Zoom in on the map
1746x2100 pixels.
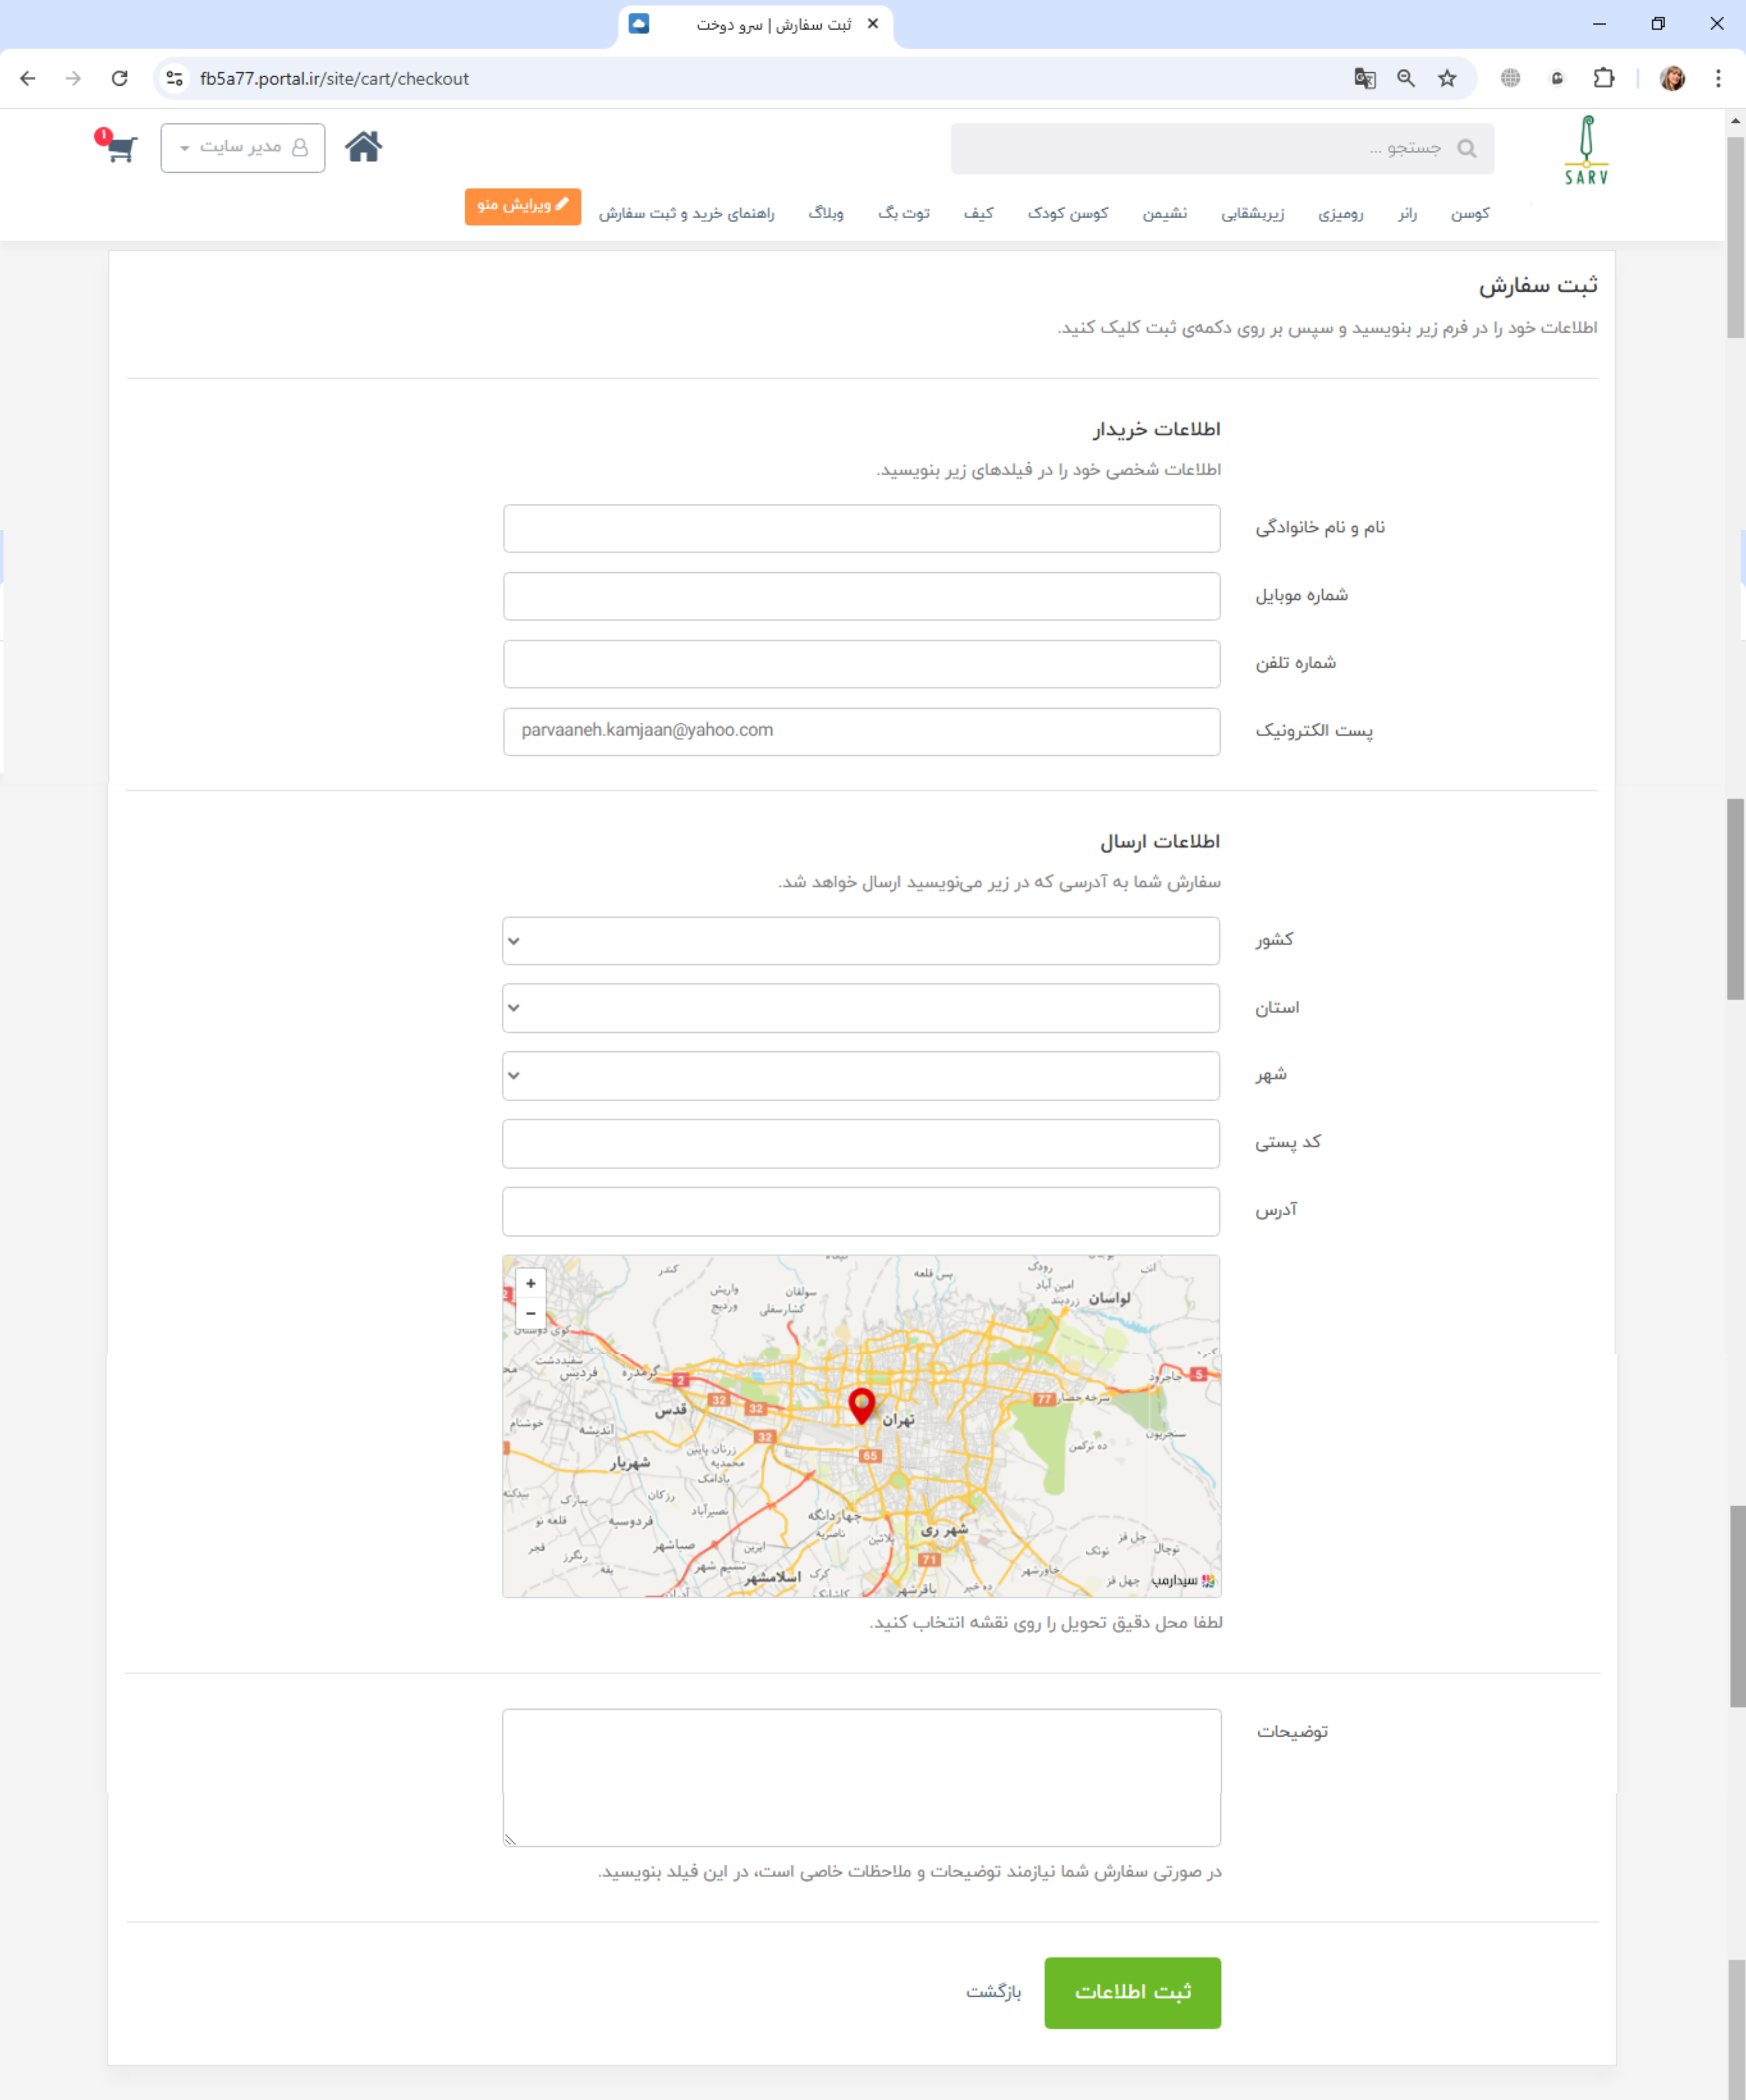(531, 1283)
